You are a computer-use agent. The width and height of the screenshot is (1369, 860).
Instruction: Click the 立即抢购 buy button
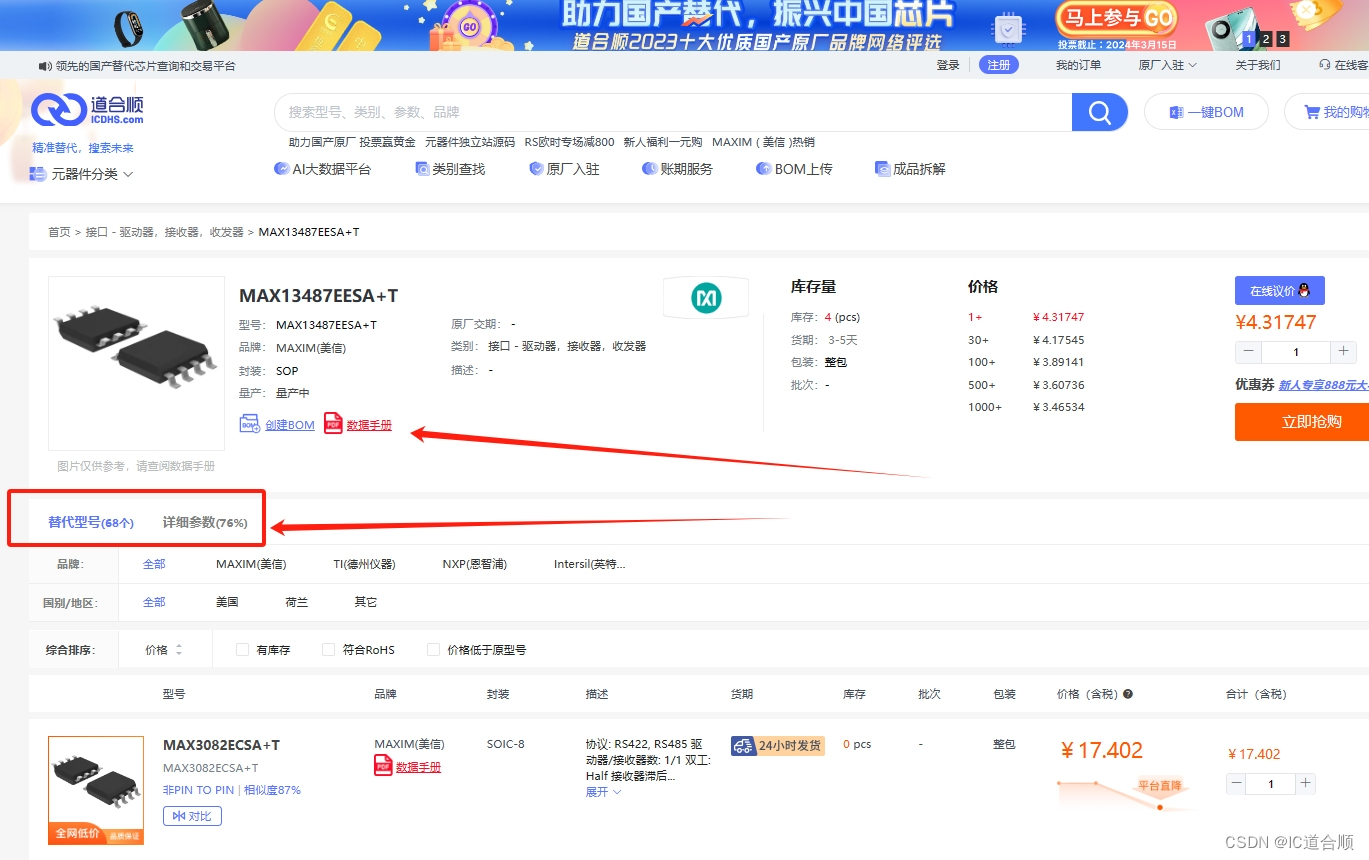[1302, 422]
